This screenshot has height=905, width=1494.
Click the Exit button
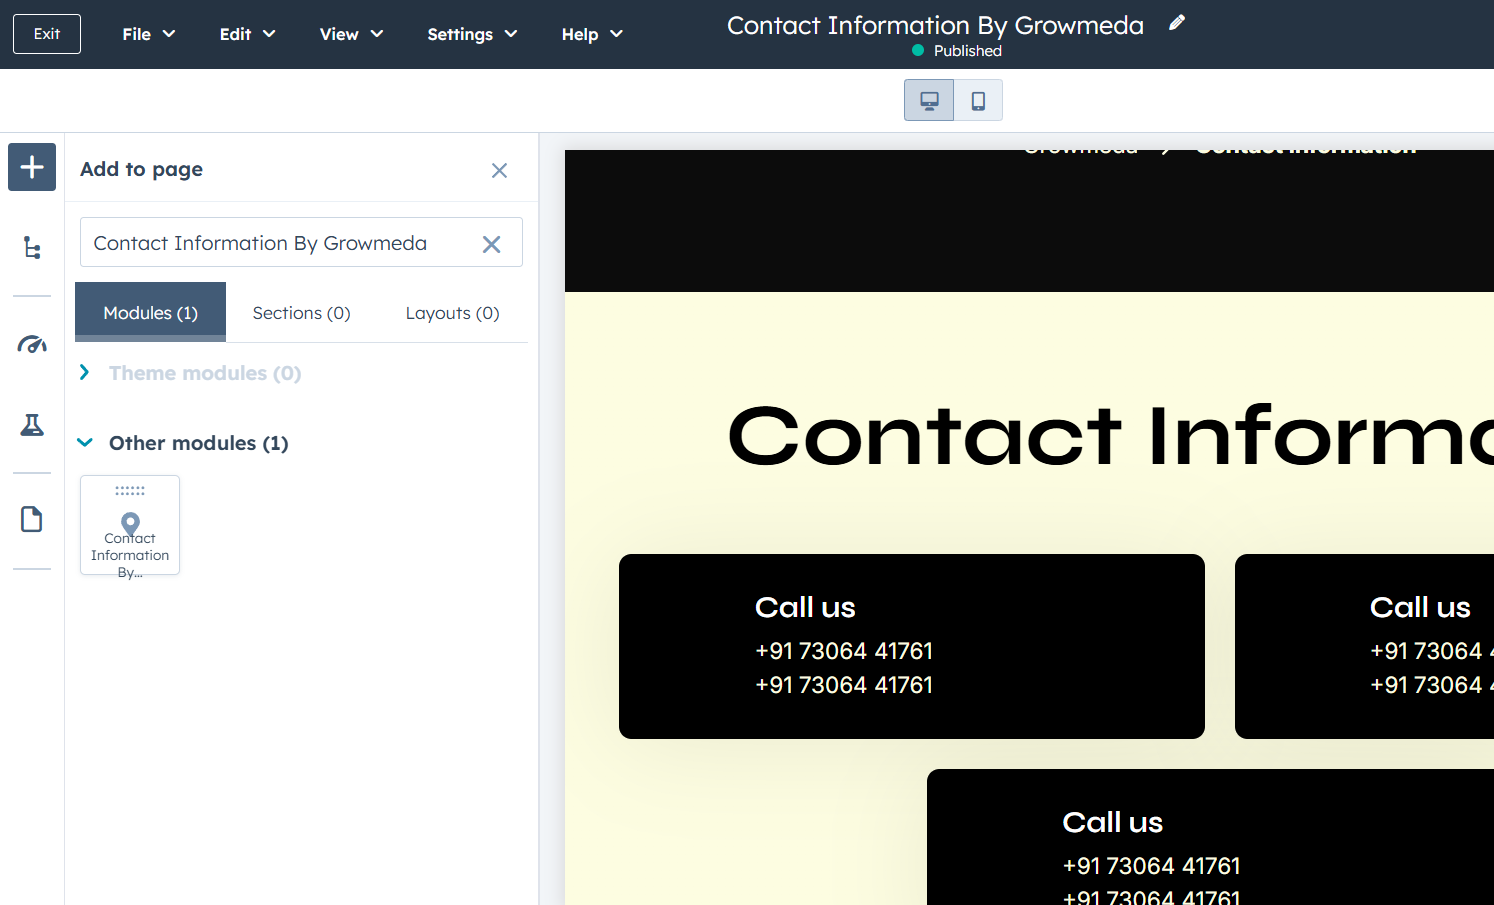47,34
